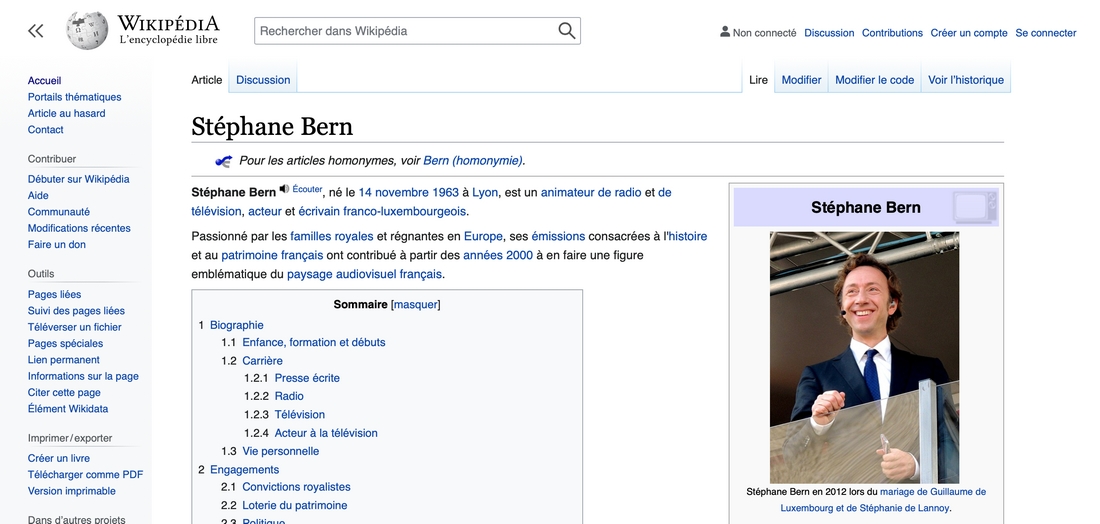Open mariage de Guillaume de Luxembourg caption link

[x=883, y=499]
